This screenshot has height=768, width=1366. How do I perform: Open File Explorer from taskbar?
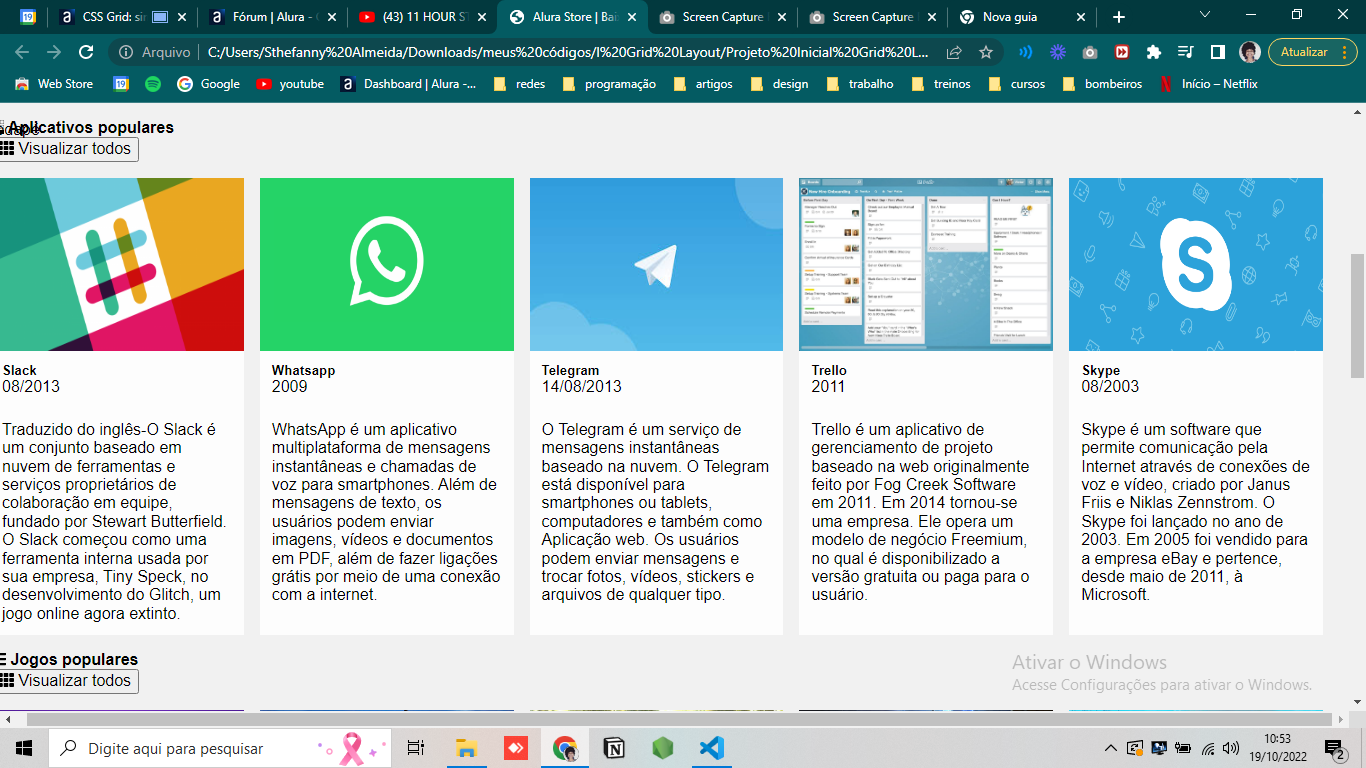click(x=466, y=748)
